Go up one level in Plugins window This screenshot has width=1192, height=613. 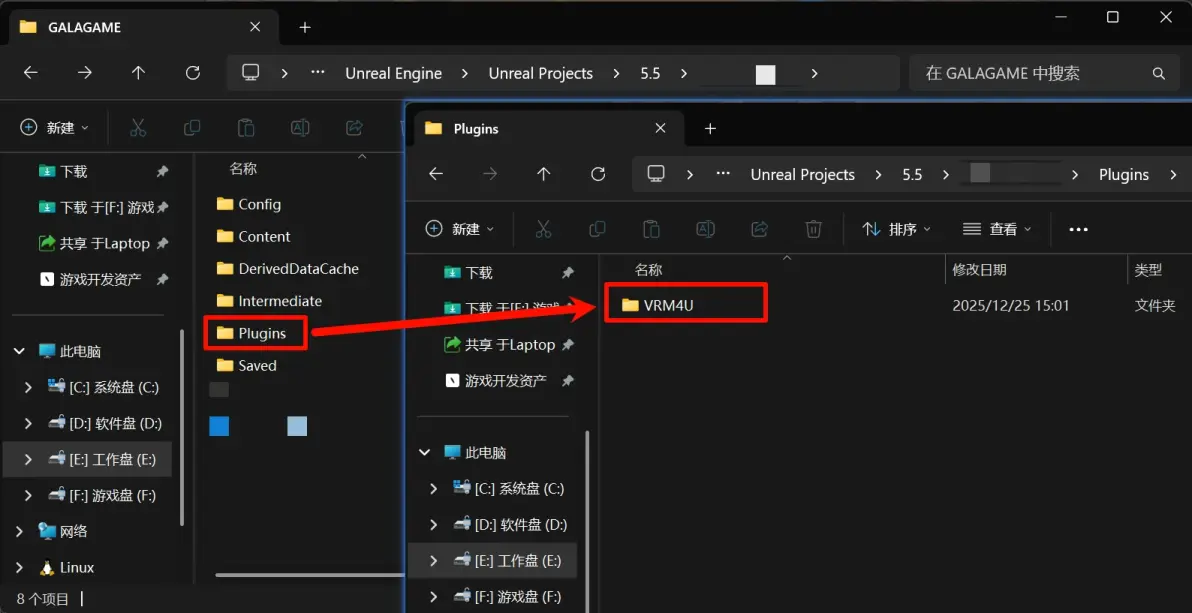(x=544, y=174)
